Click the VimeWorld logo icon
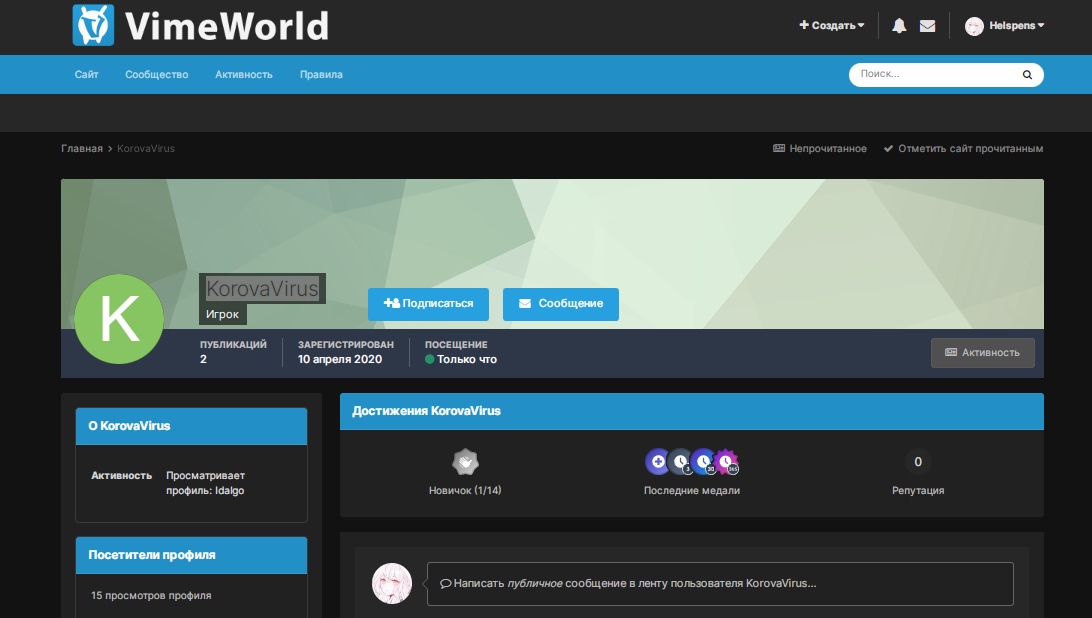The image size is (1092, 618). 94,26
